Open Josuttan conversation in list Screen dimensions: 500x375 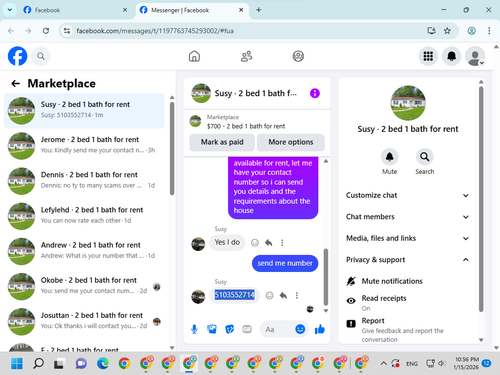pyautogui.click(x=84, y=321)
